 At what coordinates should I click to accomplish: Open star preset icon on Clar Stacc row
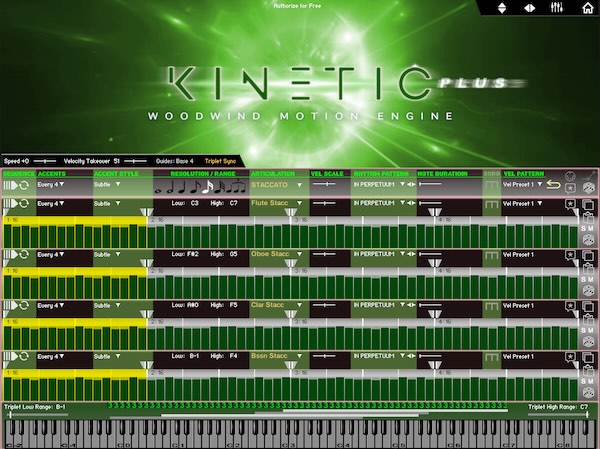click(x=570, y=306)
